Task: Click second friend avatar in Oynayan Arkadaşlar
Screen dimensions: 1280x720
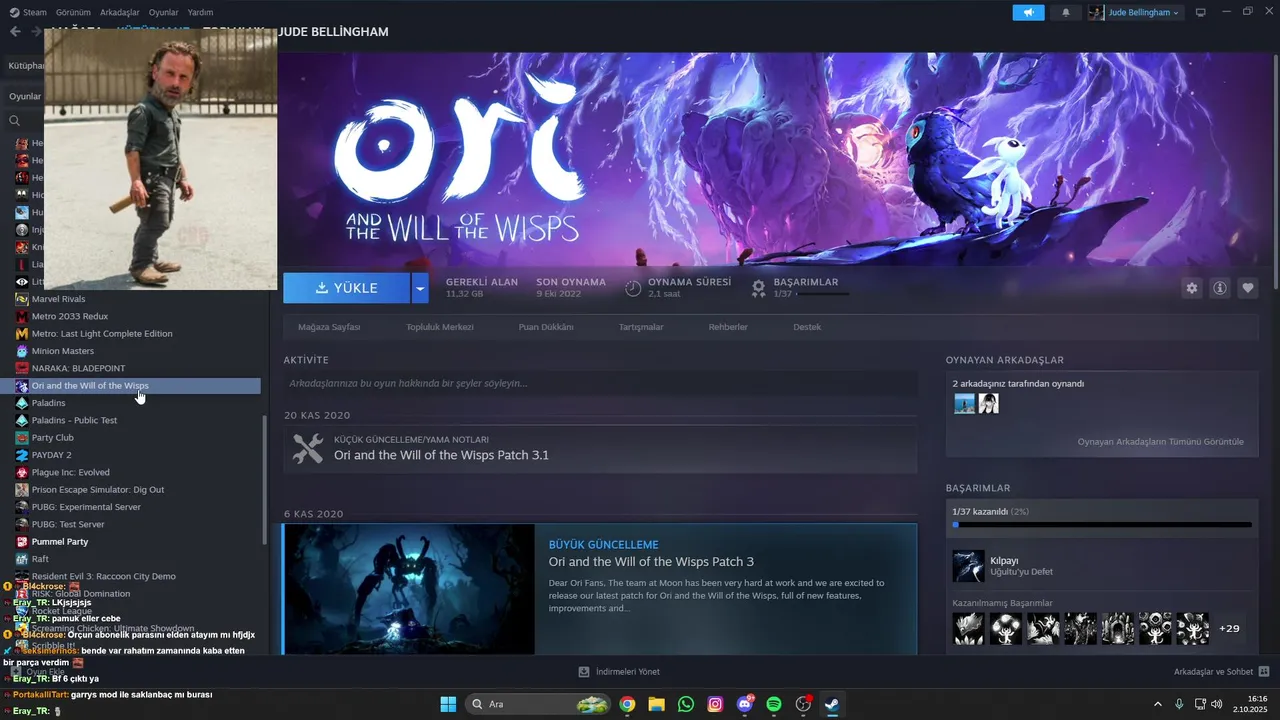Action: [x=988, y=403]
